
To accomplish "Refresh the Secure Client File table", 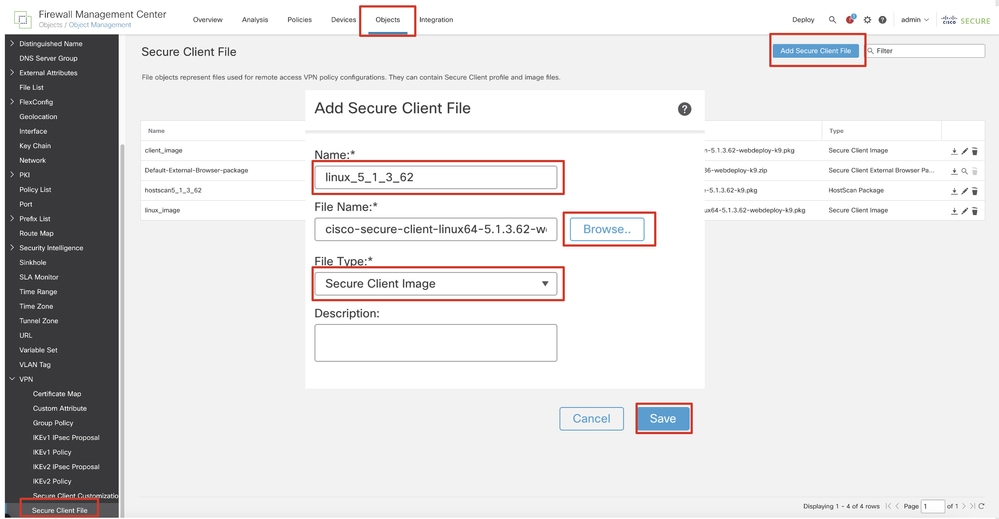I will (982, 506).
